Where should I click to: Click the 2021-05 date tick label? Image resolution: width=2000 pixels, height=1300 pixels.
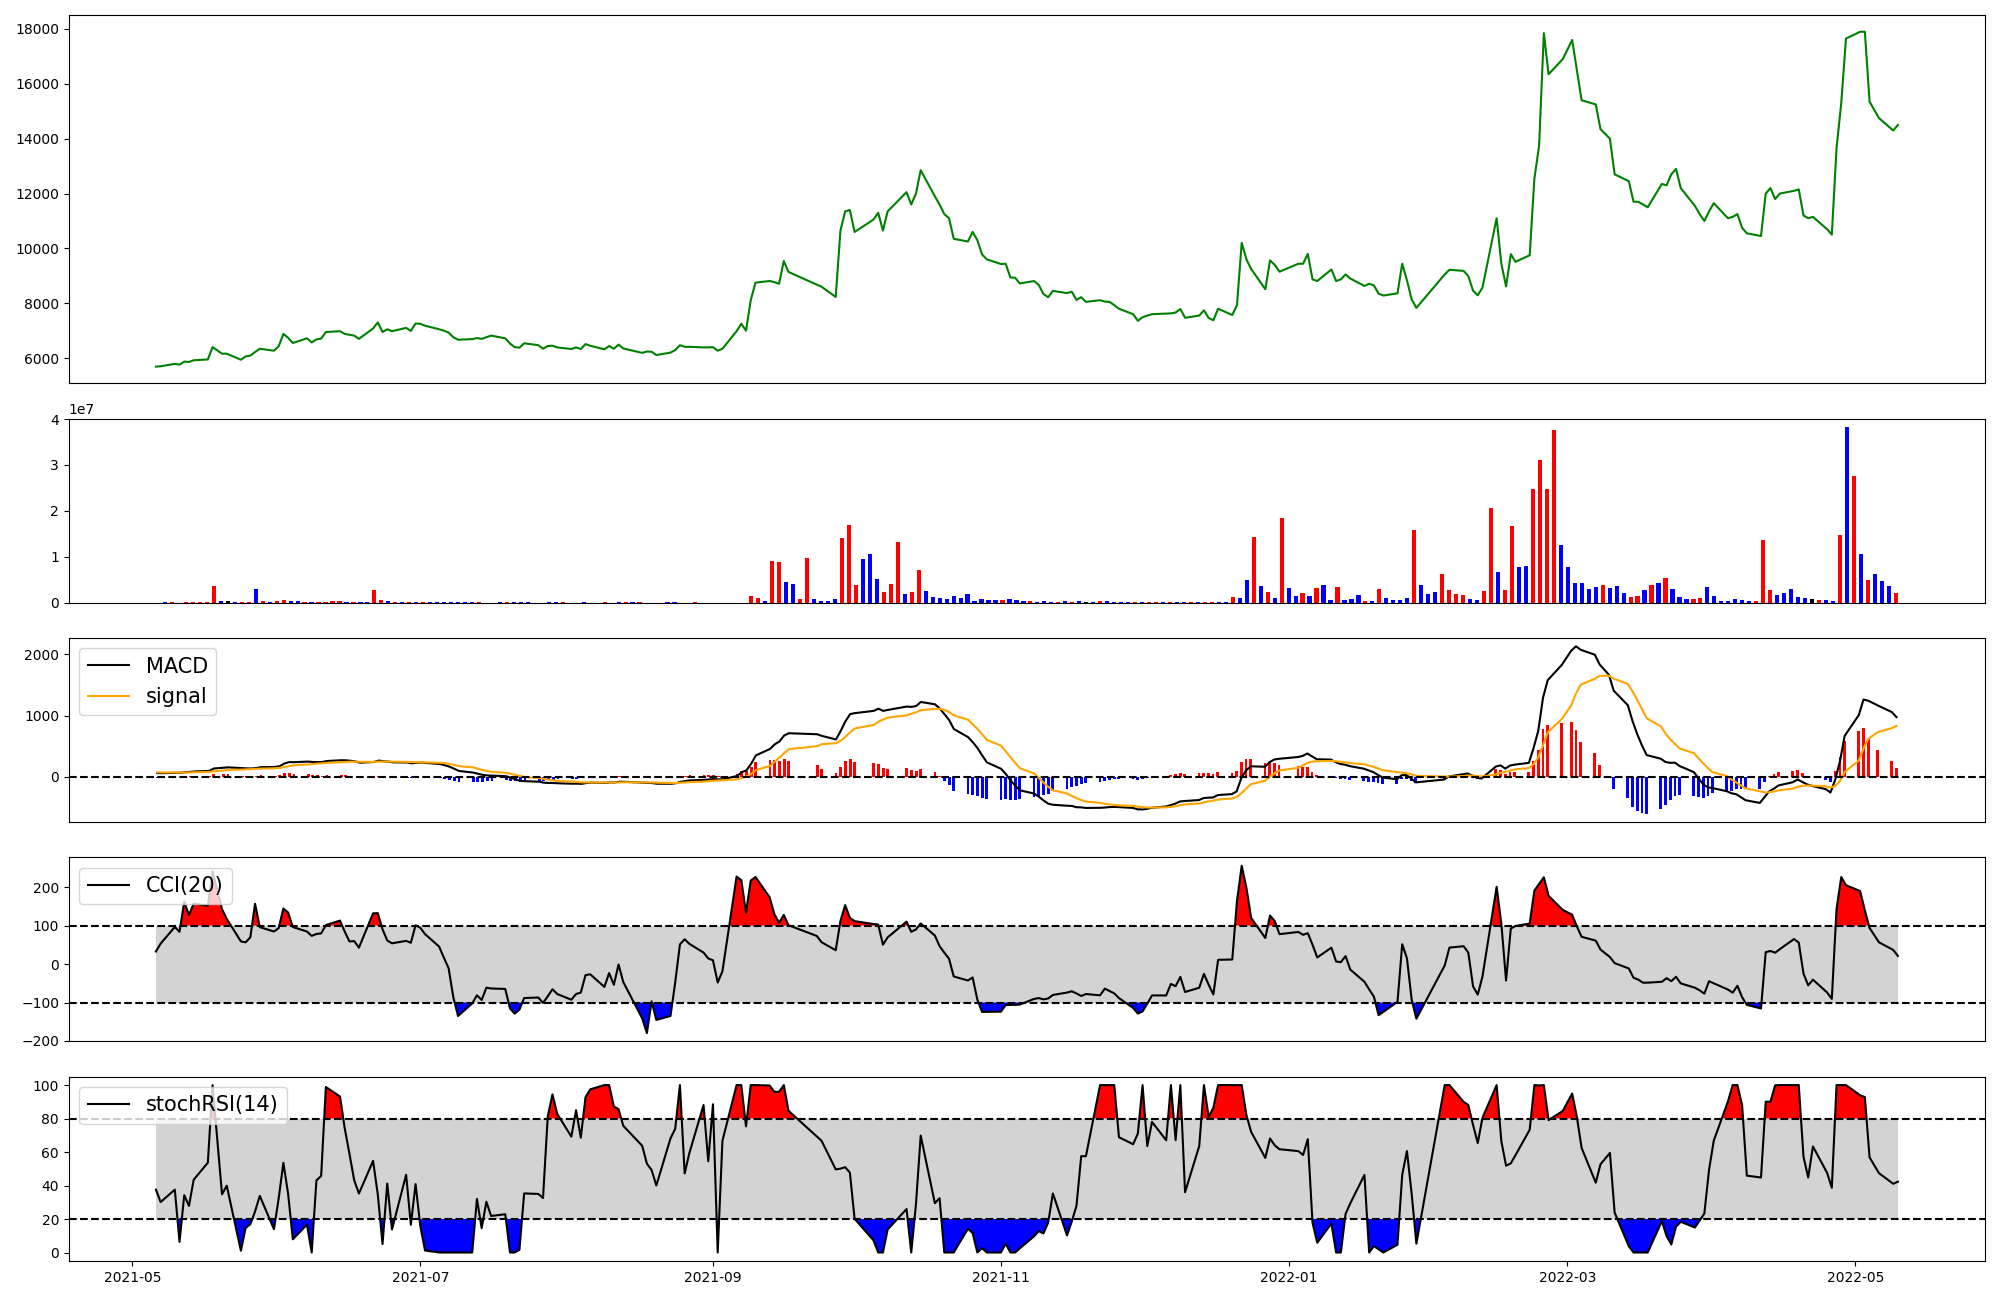click(x=133, y=1276)
